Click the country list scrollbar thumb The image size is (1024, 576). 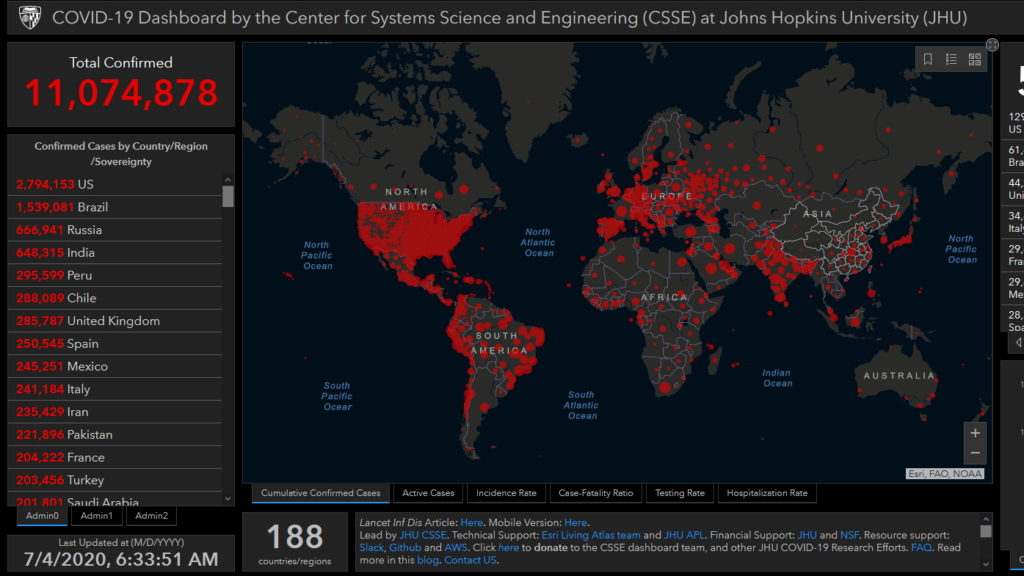click(x=227, y=196)
